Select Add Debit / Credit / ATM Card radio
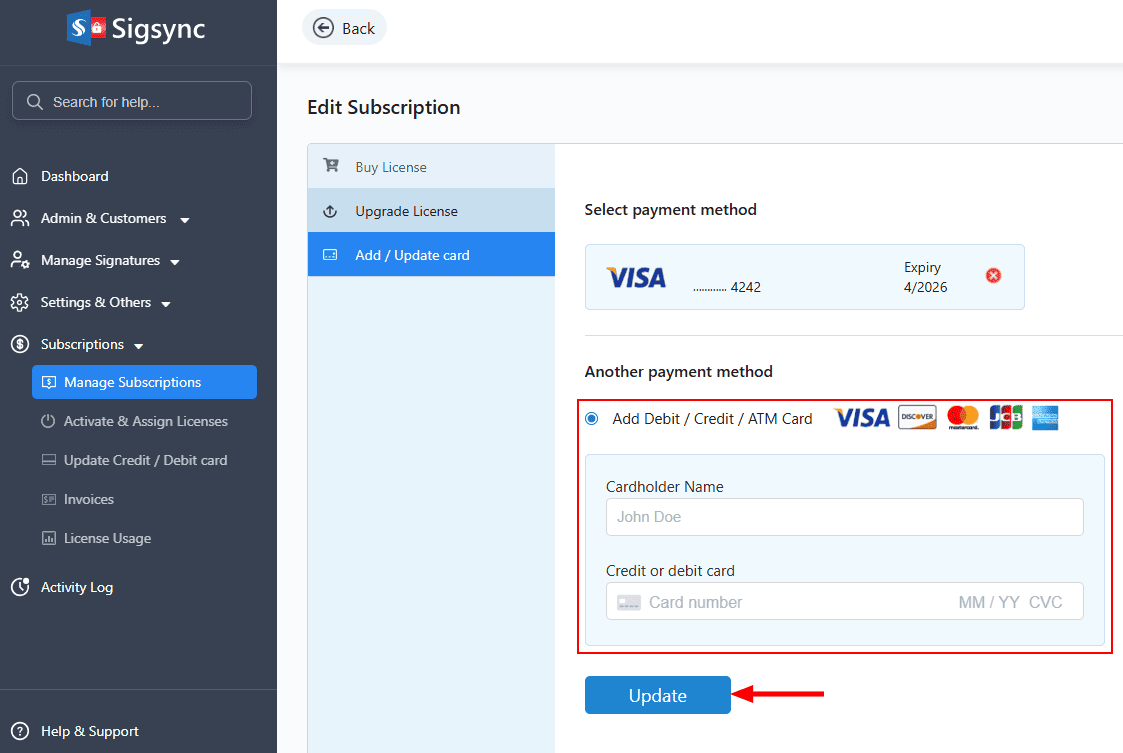 pyautogui.click(x=592, y=419)
